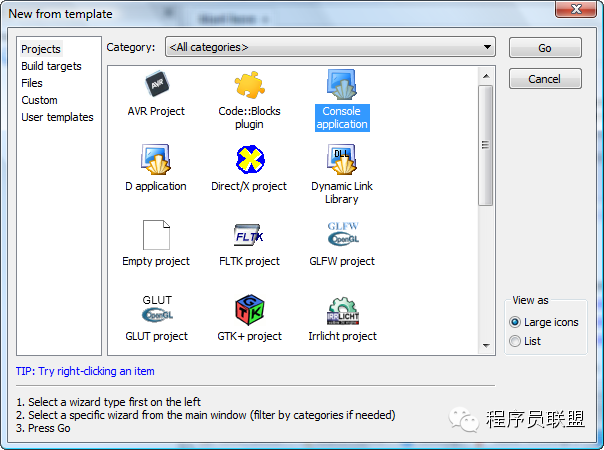The width and height of the screenshot is (604, 450).
Task: Close the New from template dialog
Action: click(576, 9)
